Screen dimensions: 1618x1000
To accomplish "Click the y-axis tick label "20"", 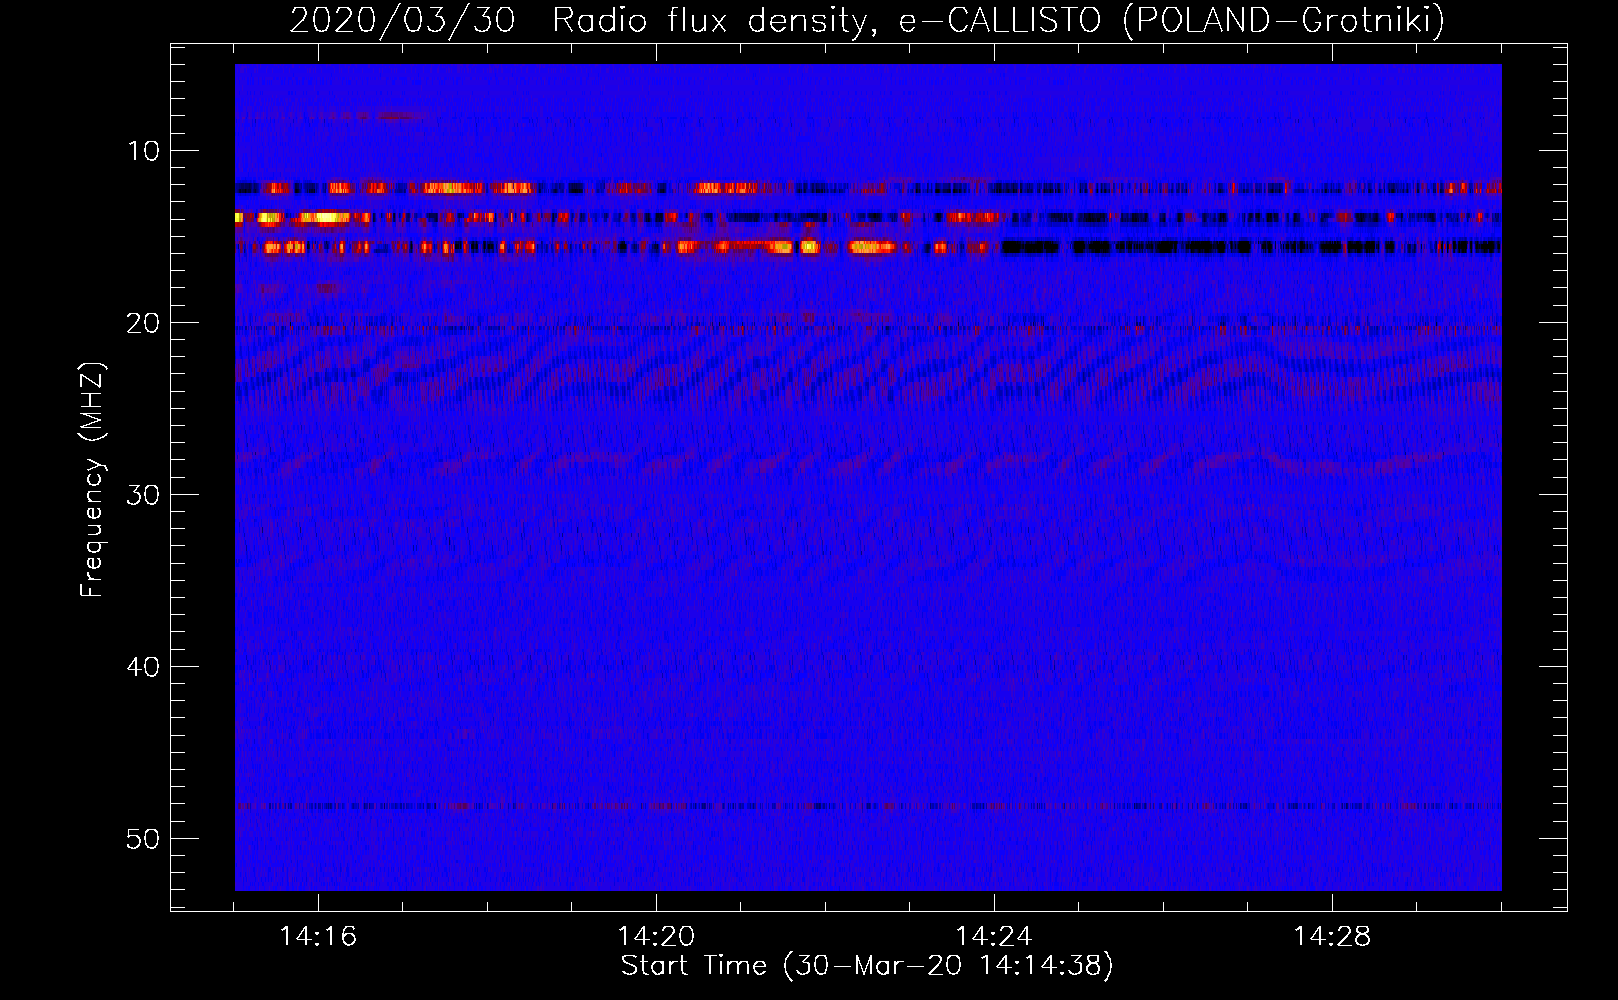I will [144, 323].
